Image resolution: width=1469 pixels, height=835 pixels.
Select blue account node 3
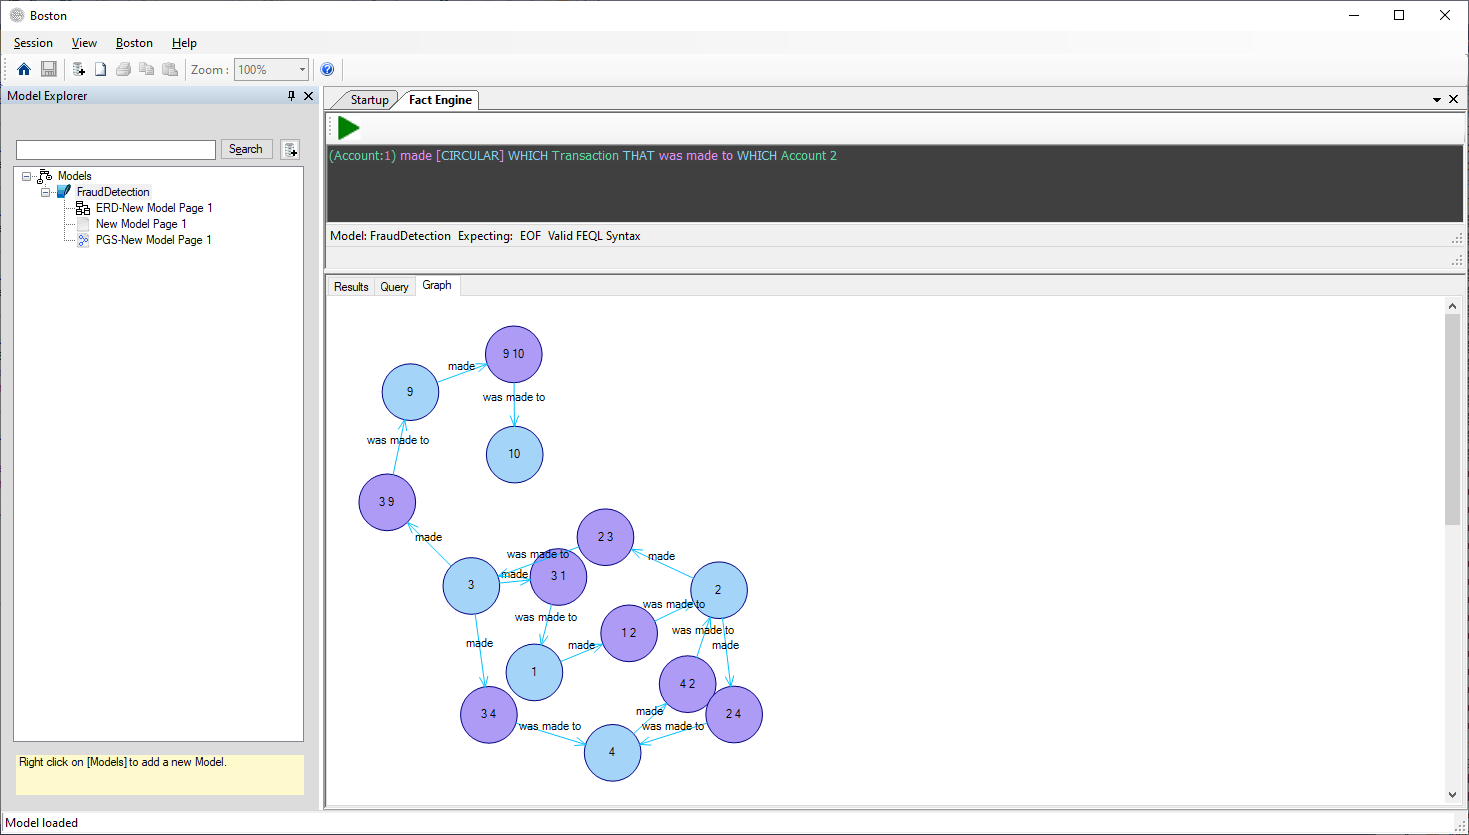tap(471, 585)
